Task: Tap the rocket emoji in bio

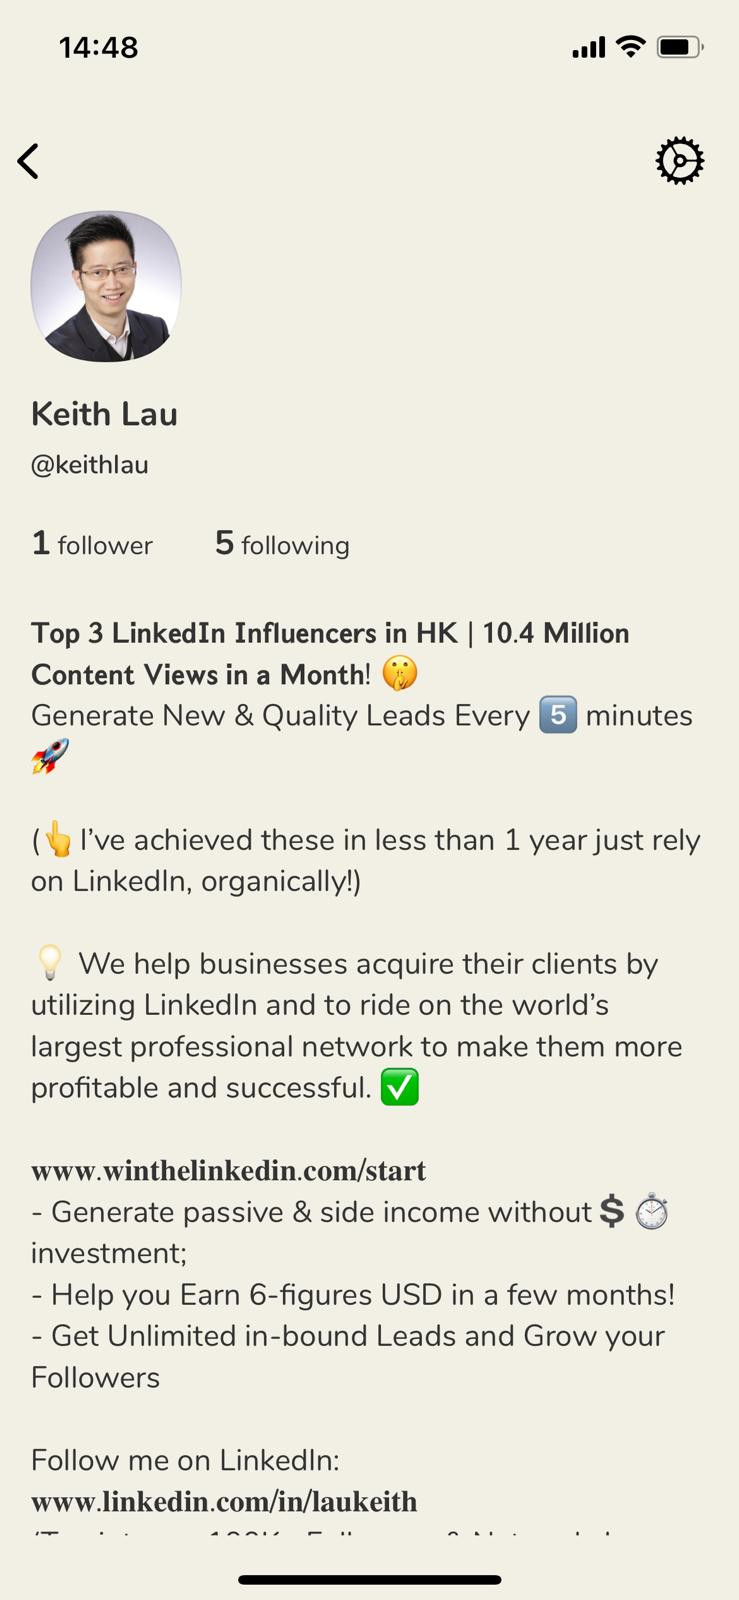Action: tap(50, 757)
